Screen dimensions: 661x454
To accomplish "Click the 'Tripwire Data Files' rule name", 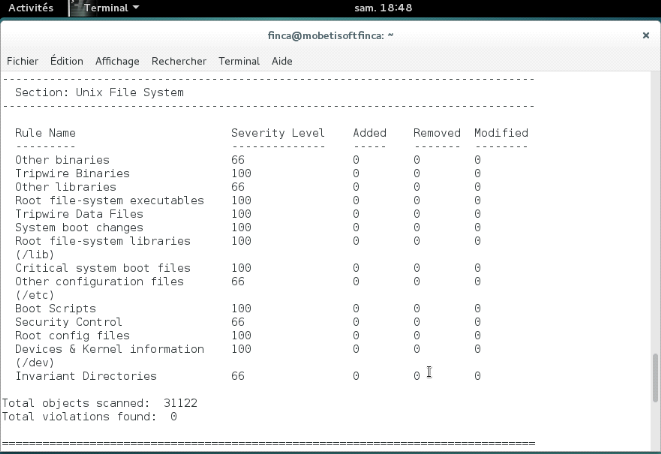I will pyautogui.click(x=79, y=214).
